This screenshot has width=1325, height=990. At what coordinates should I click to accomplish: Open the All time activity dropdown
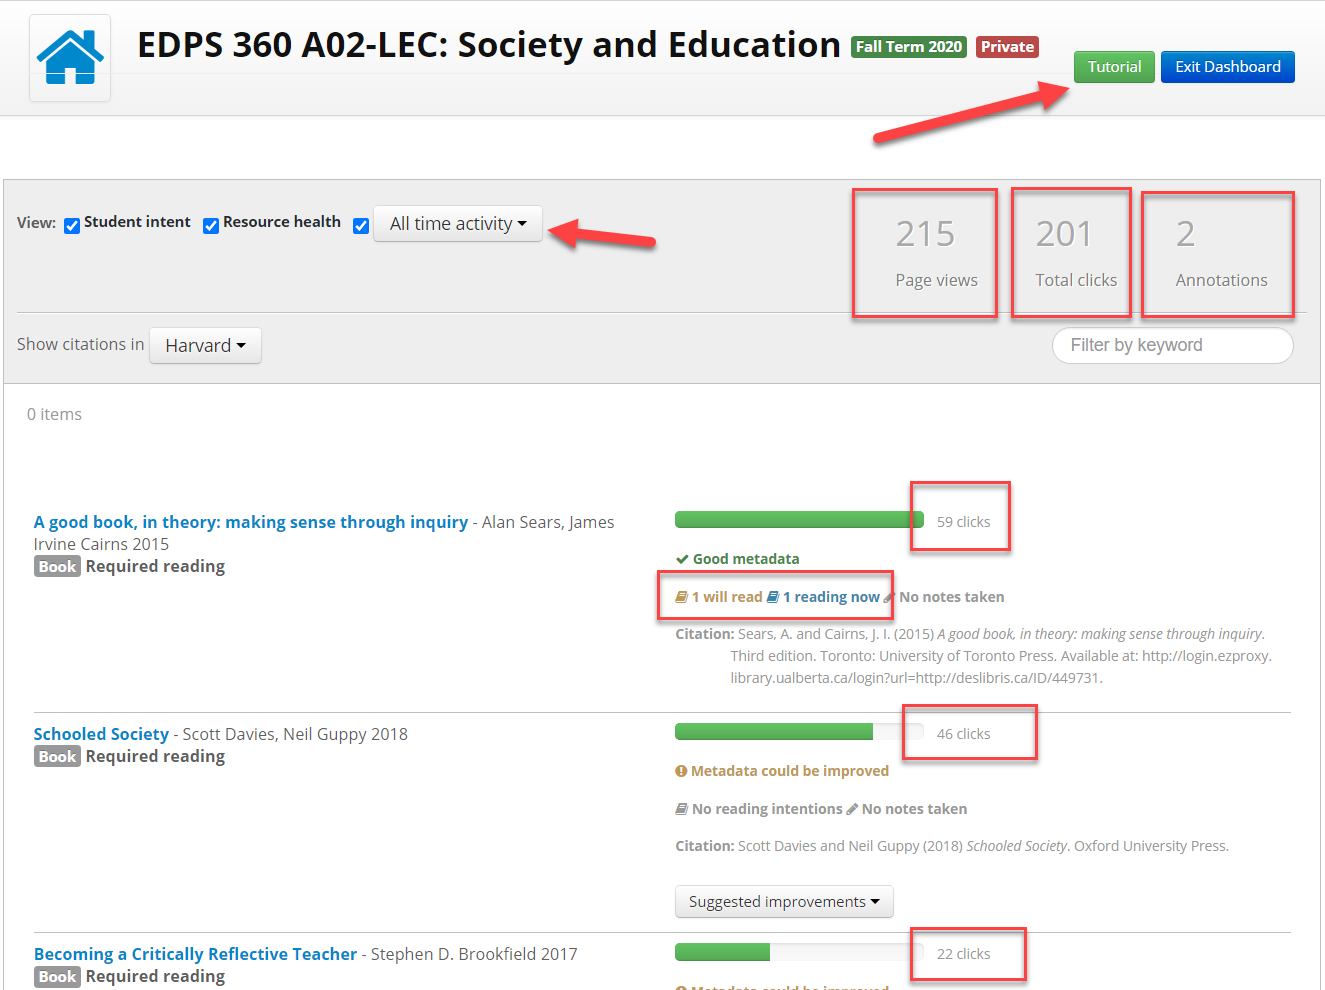(x=458, y=224)
